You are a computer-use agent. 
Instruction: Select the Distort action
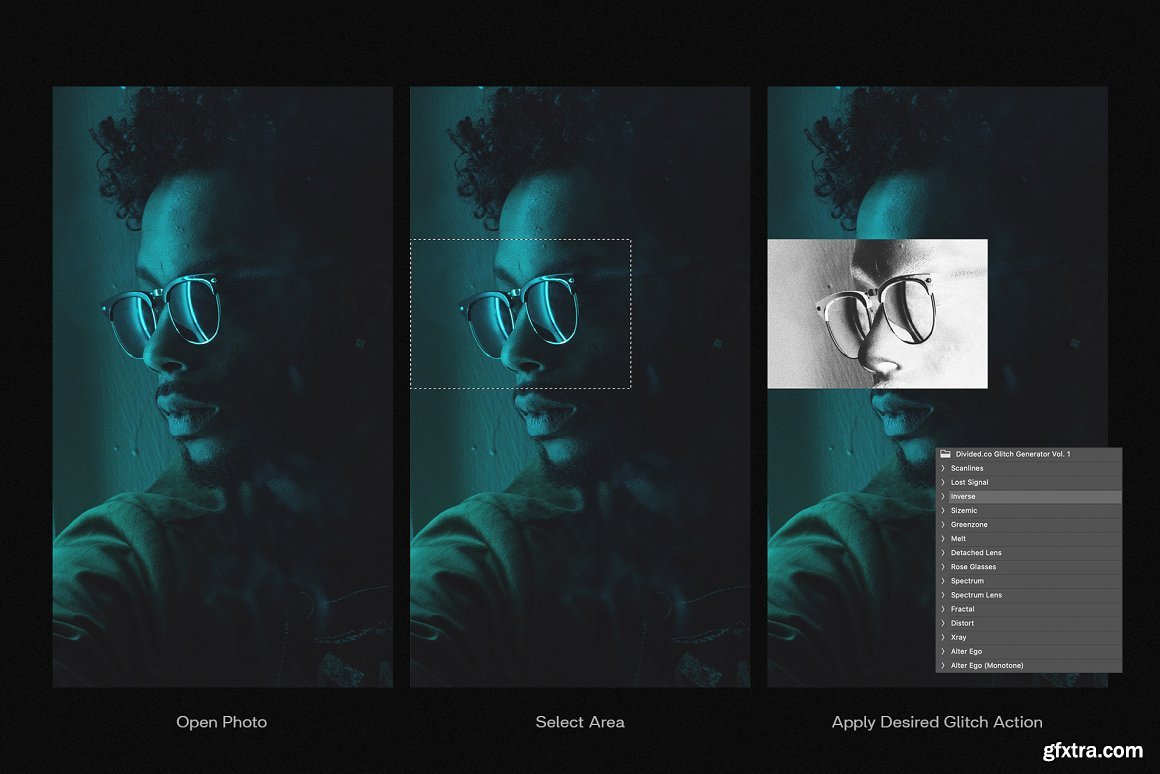tap(962, 623)
